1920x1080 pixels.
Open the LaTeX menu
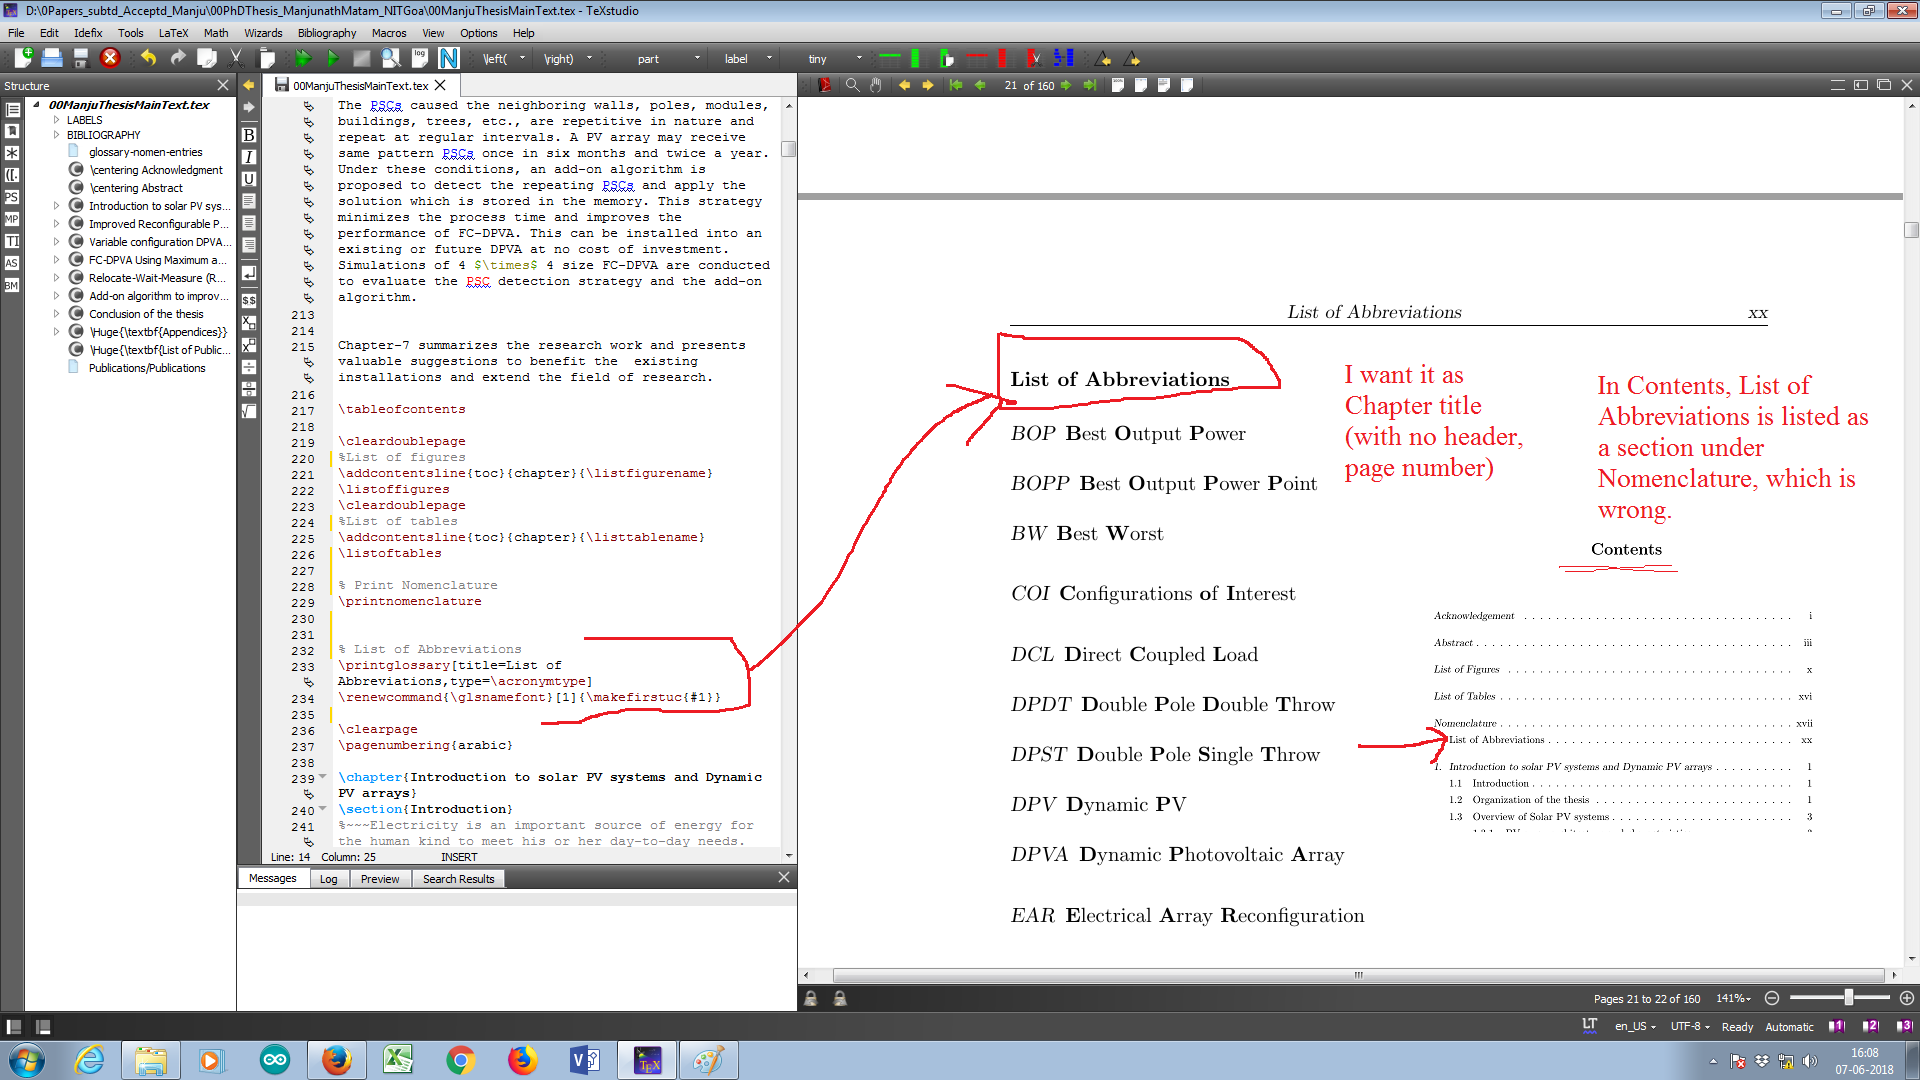(x=173, y=33)
